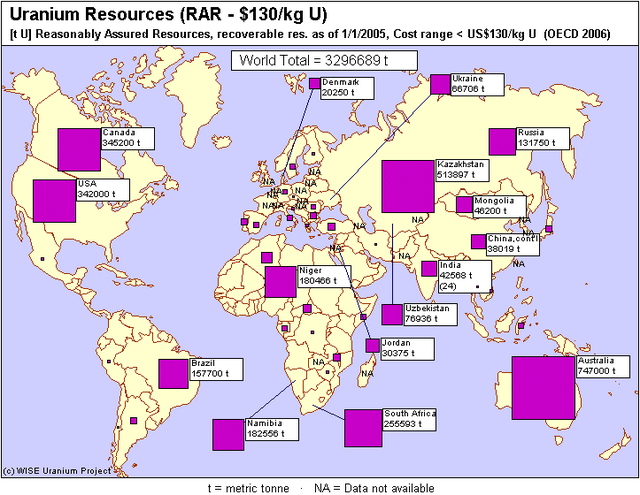
Task: Click the China 38019 t label
Action: click(513, 245)
